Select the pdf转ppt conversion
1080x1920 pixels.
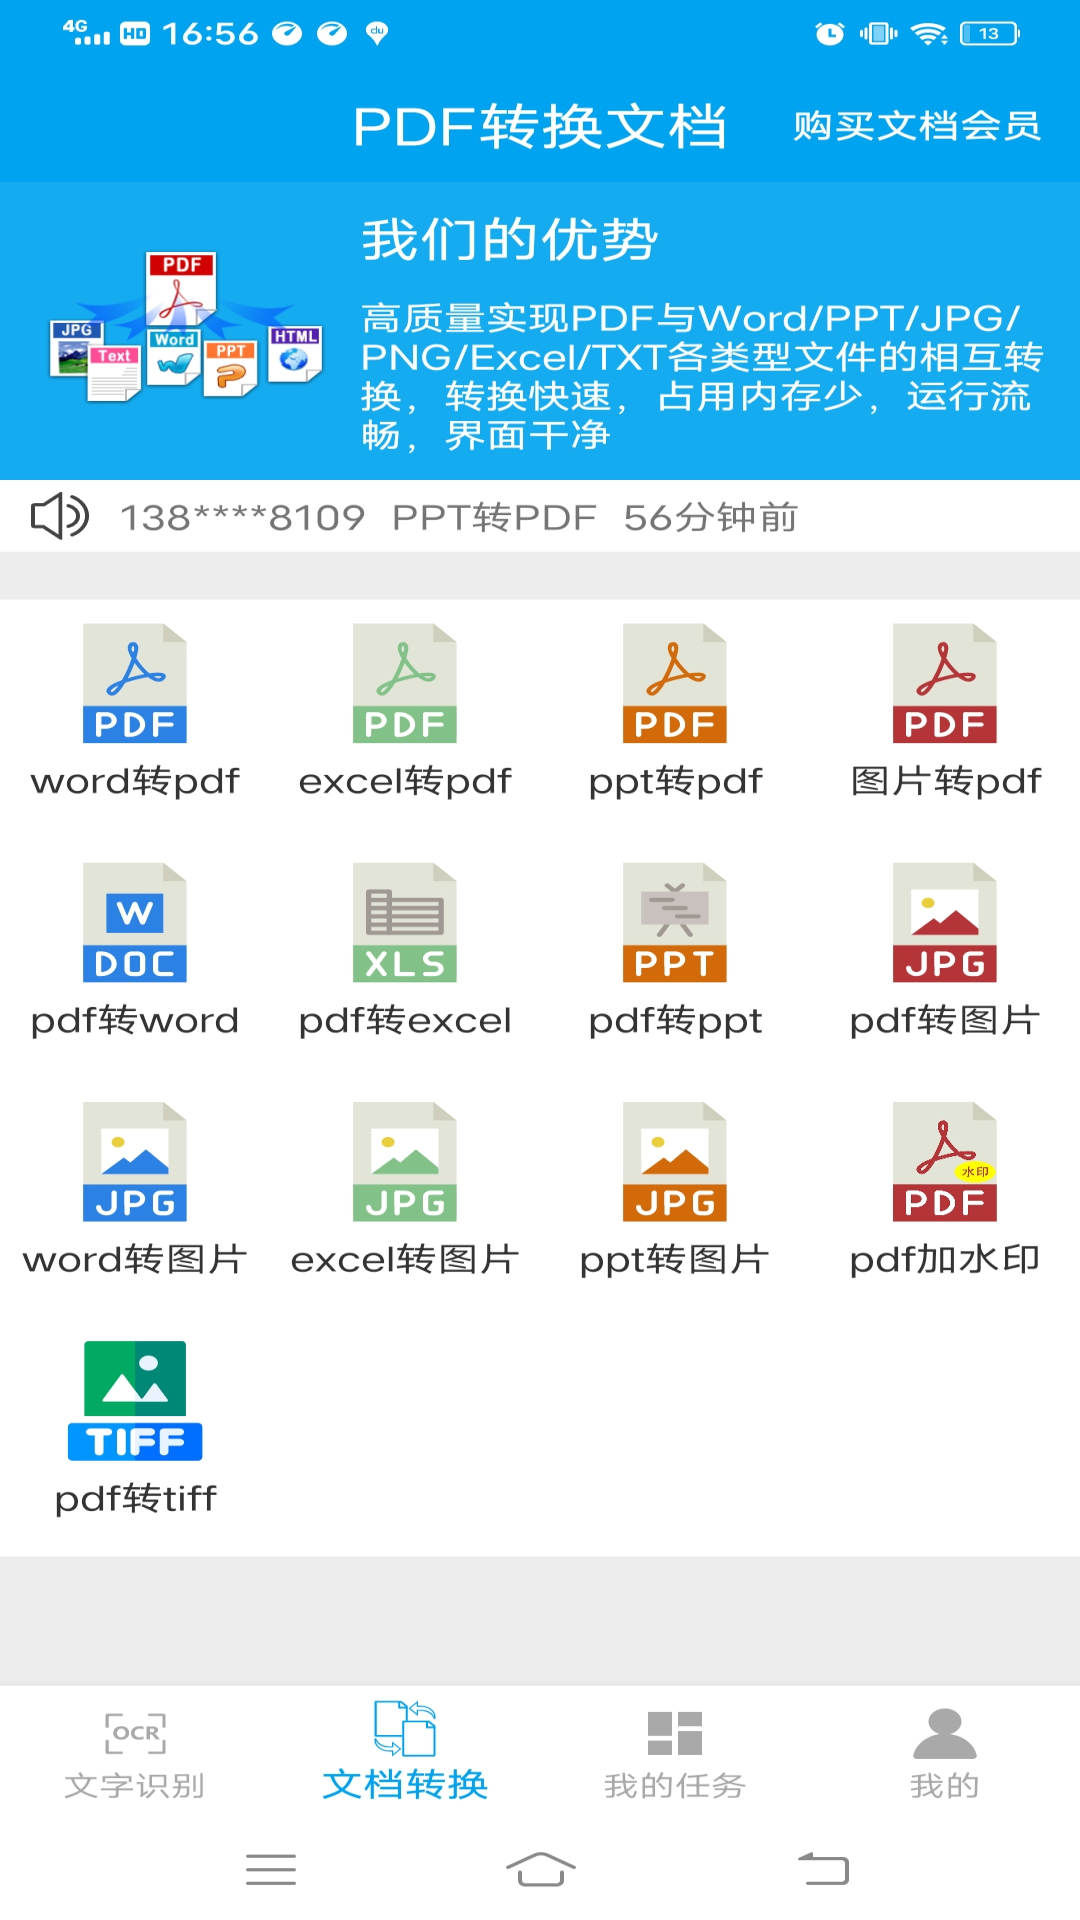[x=675, y=923]
